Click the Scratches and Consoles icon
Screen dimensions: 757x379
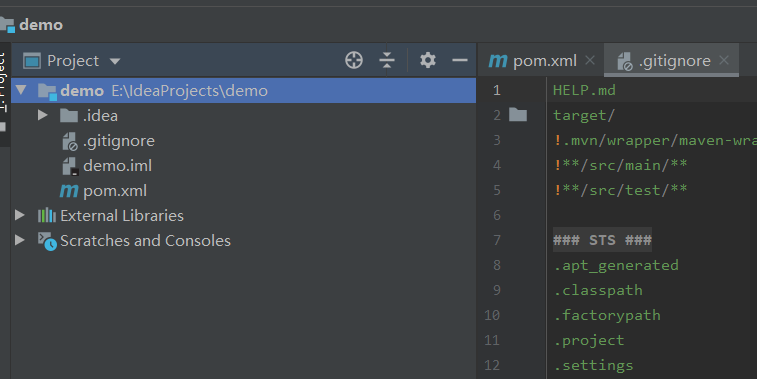click(x=47, y=241)
